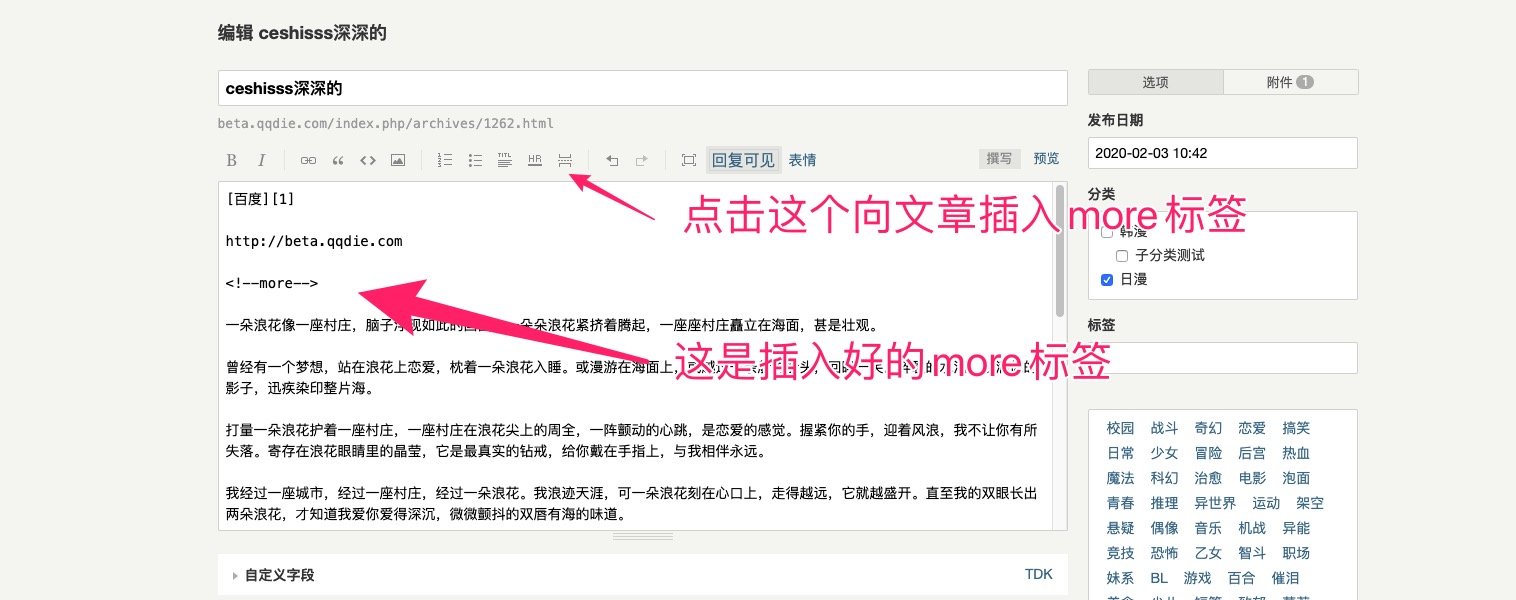Screen dimensions: 1516x600
Task: Insert a blockquote using the quote icon
Action: [337, 160]
